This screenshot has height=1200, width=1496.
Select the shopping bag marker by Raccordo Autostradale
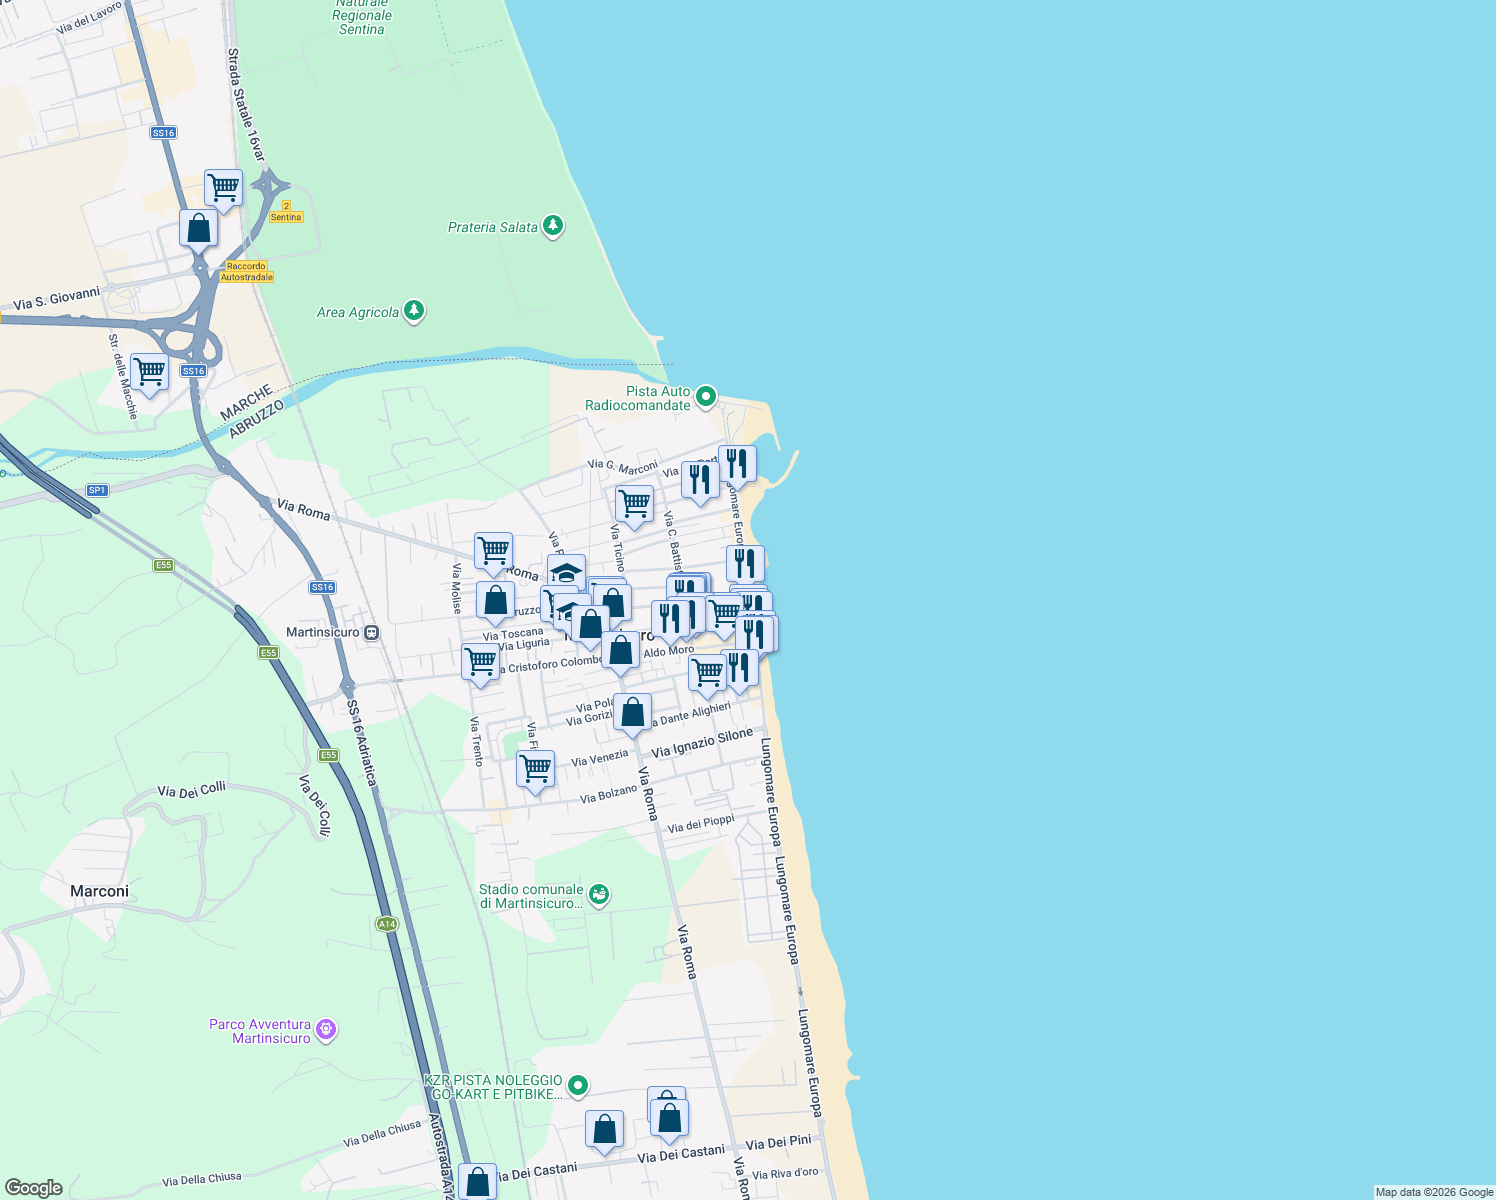[197, 228]
